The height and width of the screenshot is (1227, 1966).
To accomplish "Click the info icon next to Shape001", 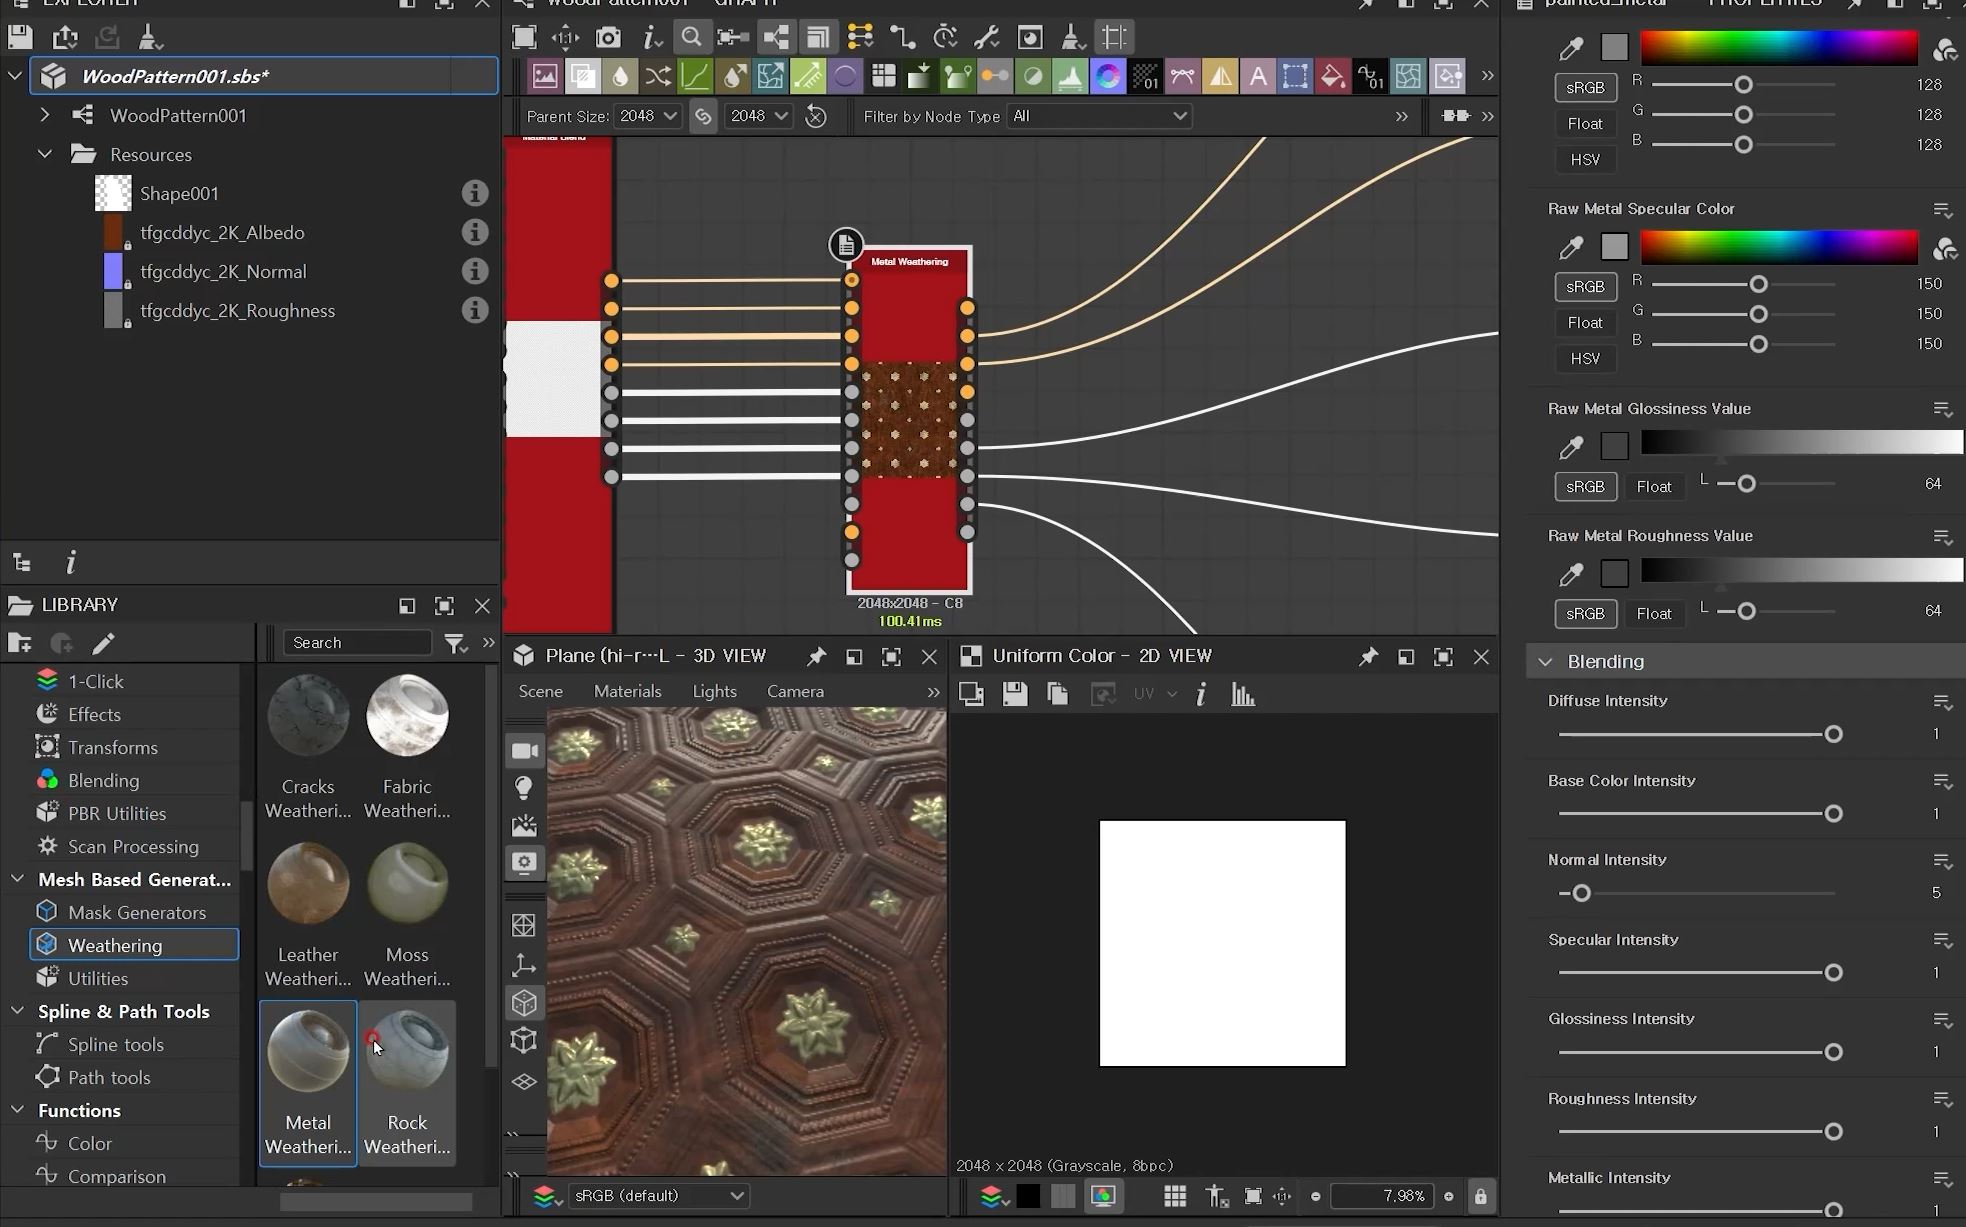I will (x=474, y=193).
